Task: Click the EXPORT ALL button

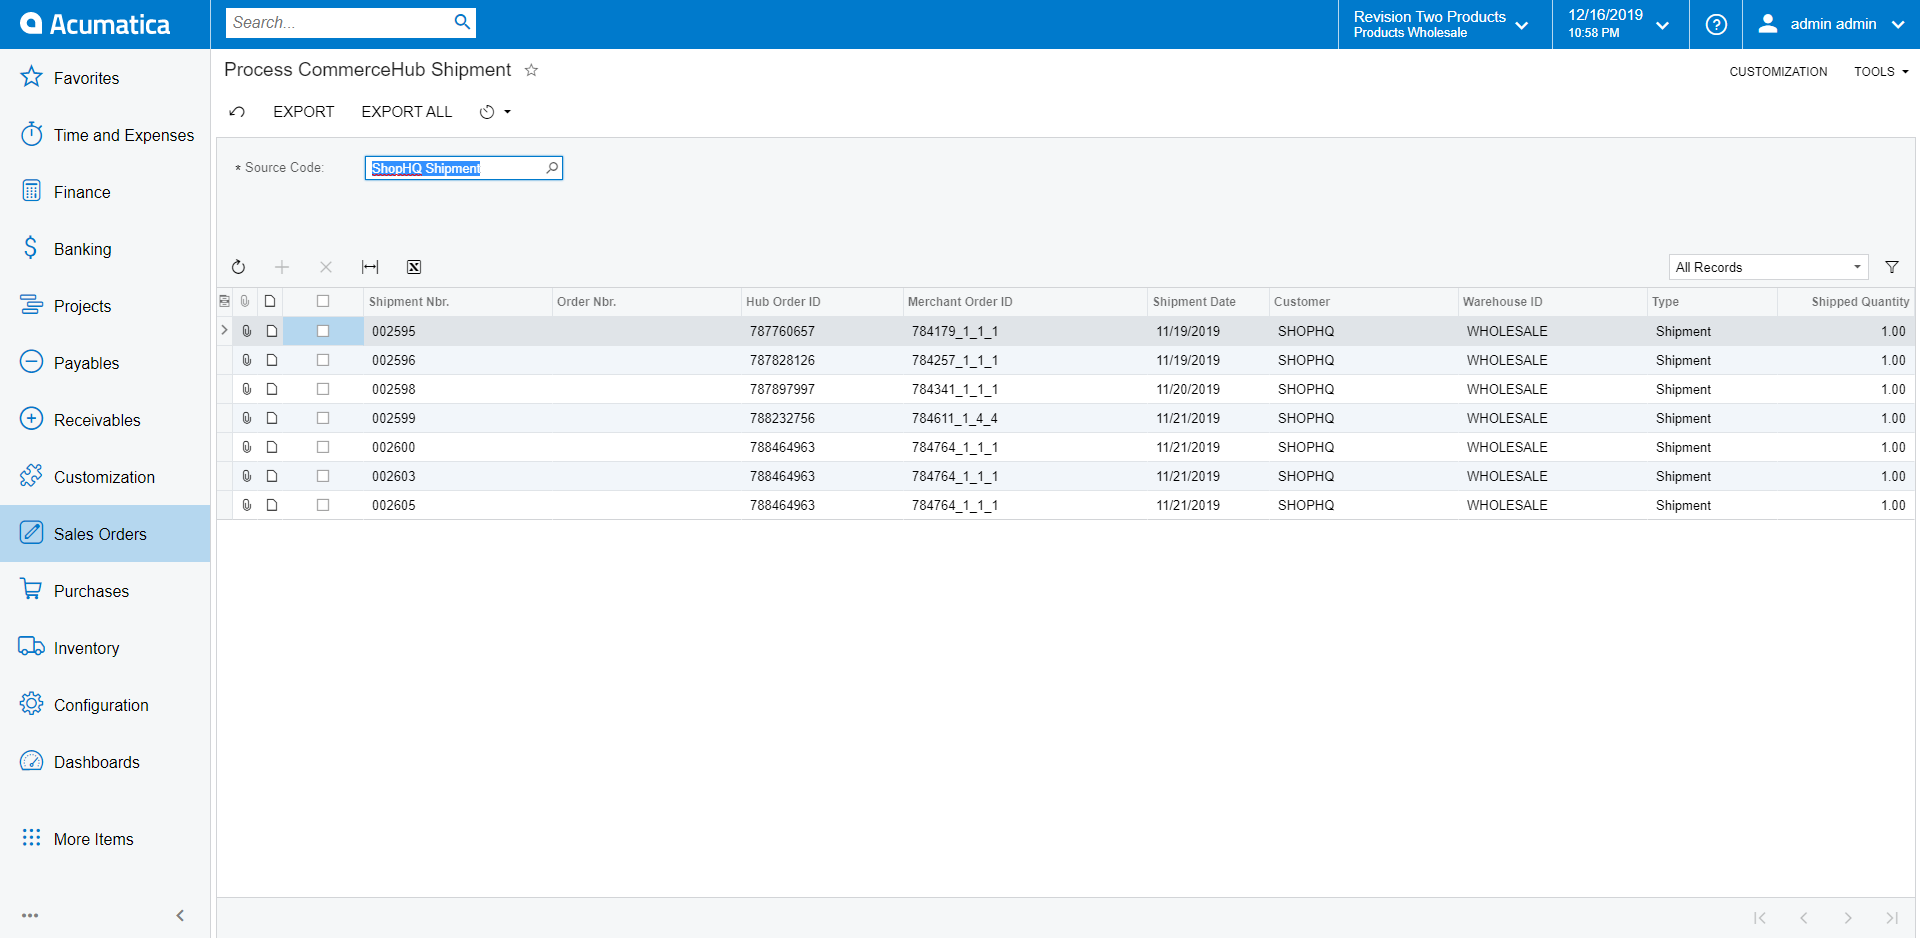Action: tap(407, 112)
